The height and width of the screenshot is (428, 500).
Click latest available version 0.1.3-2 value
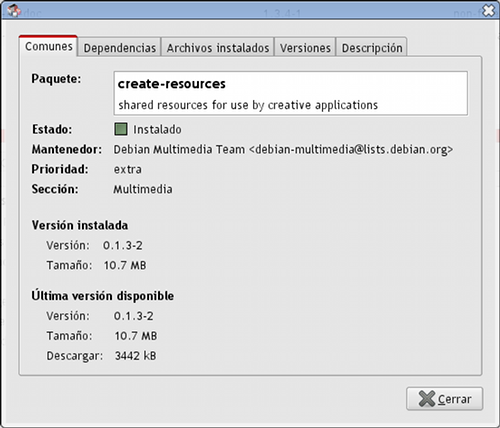click(x=134, y=316)
